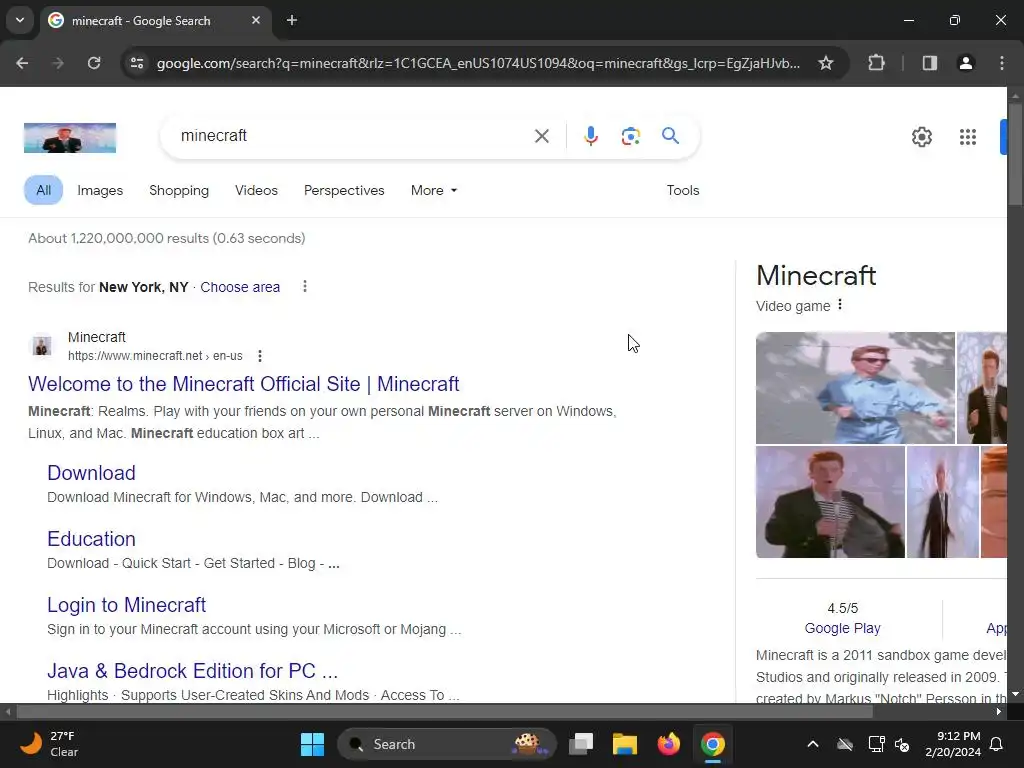Search by image with the lens icon

click(x=630, y=136)
